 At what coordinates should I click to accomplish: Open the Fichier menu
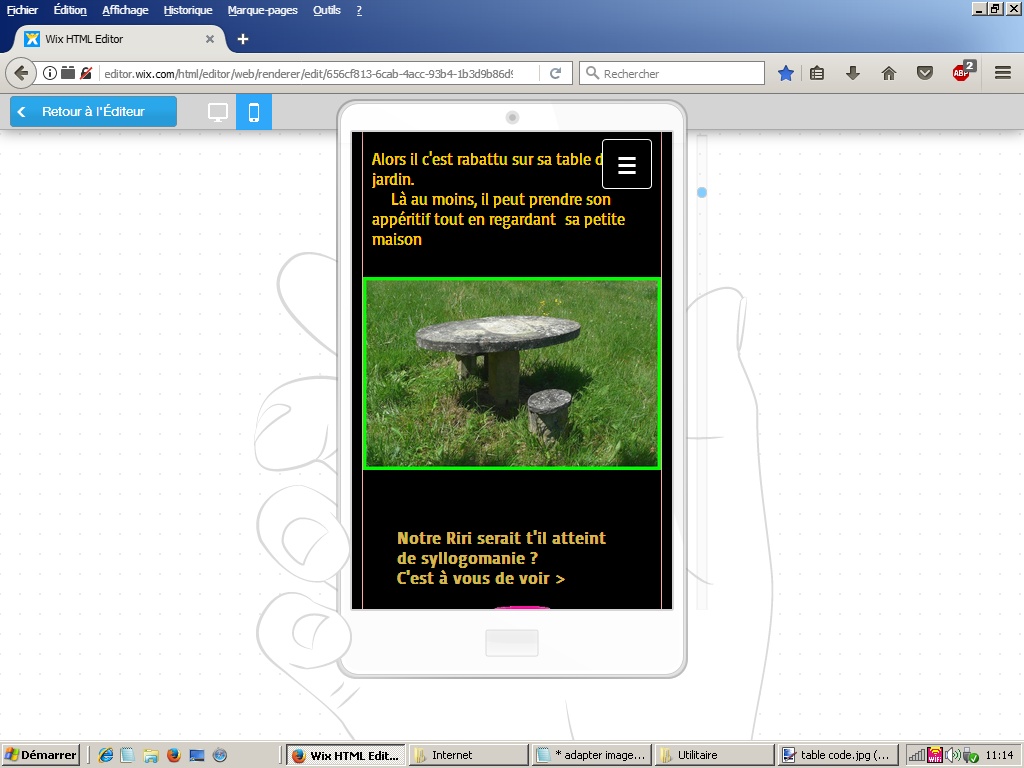[x=22, y=10]
